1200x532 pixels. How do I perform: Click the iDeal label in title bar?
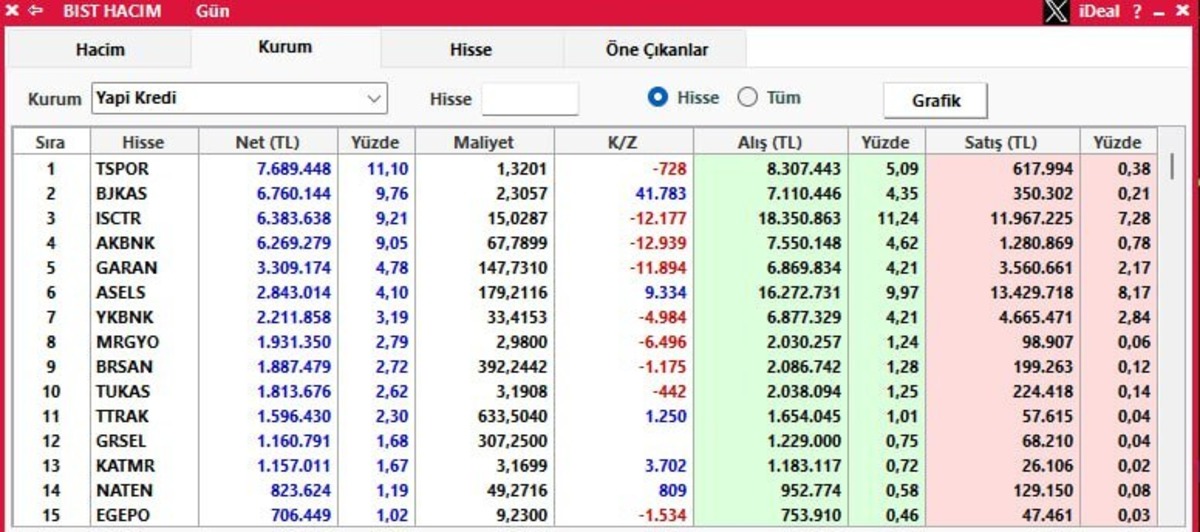1099,12
